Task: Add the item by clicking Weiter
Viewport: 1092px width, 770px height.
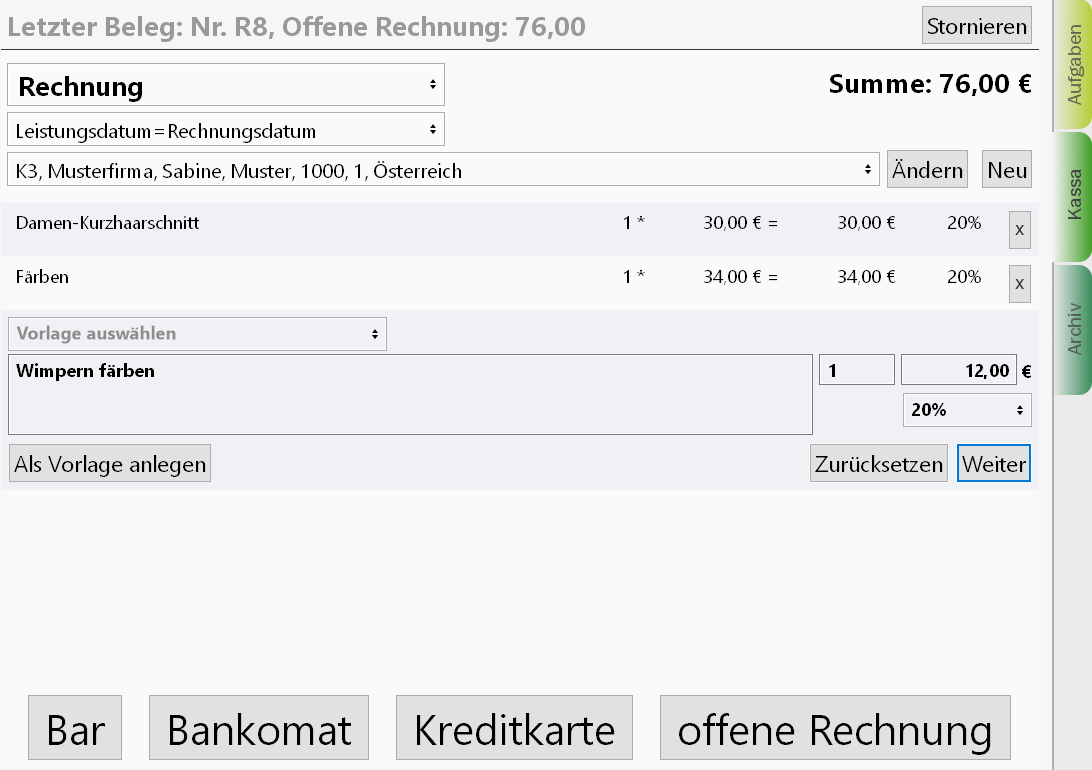Action: click(993, 463)
